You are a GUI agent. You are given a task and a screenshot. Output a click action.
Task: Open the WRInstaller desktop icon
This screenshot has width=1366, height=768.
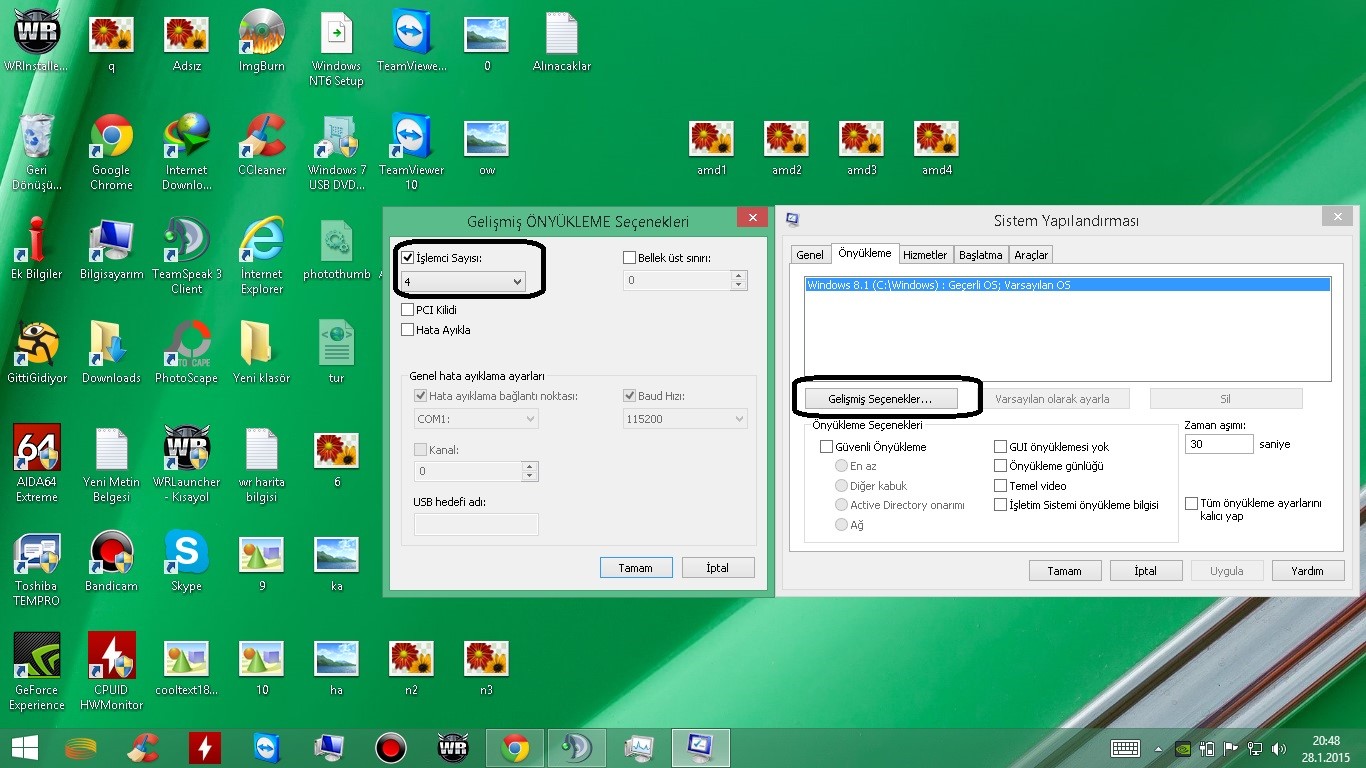37,42
